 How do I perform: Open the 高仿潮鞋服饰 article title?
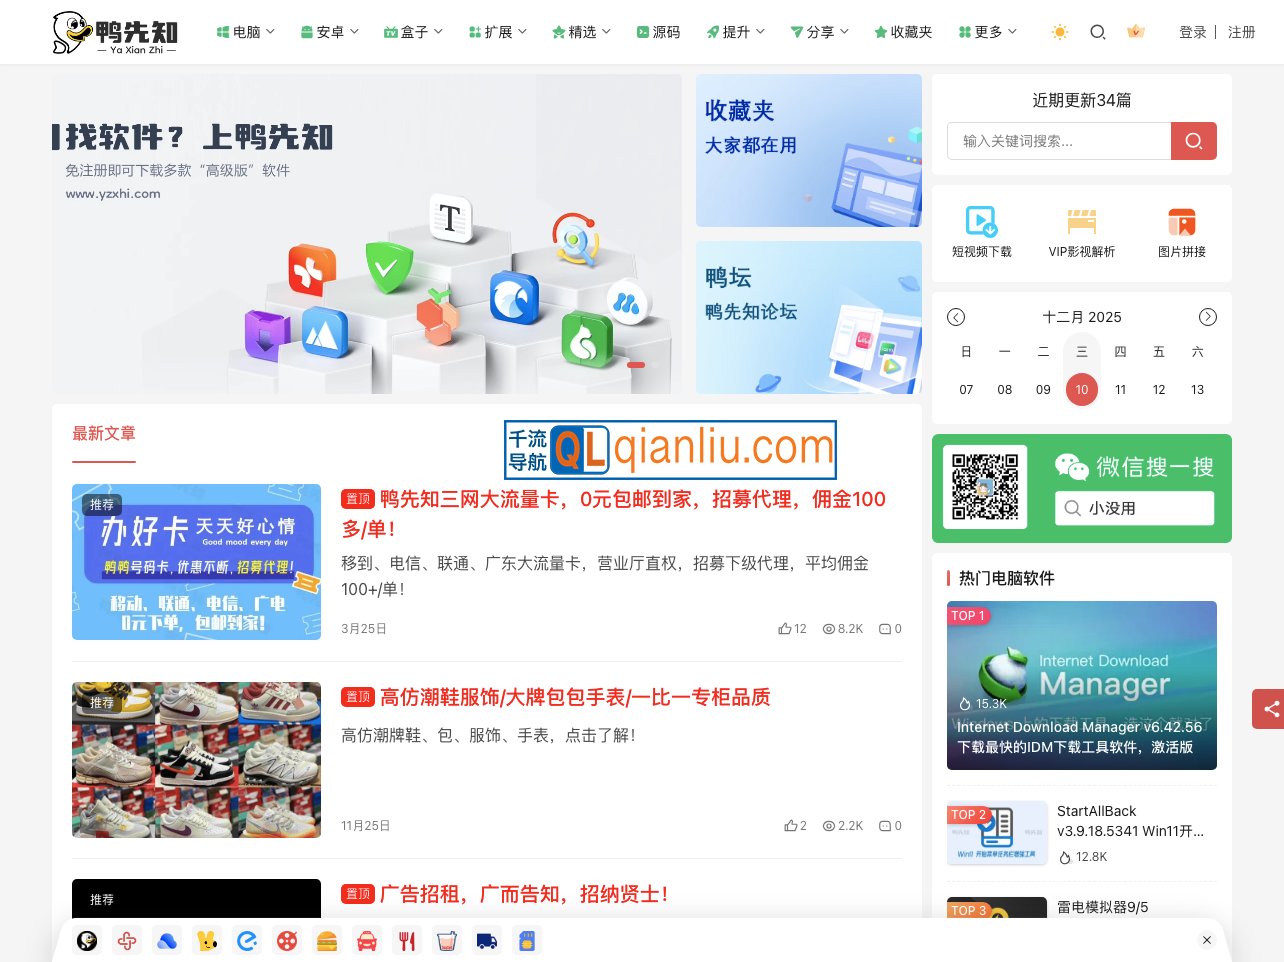[x=575, y=697]
